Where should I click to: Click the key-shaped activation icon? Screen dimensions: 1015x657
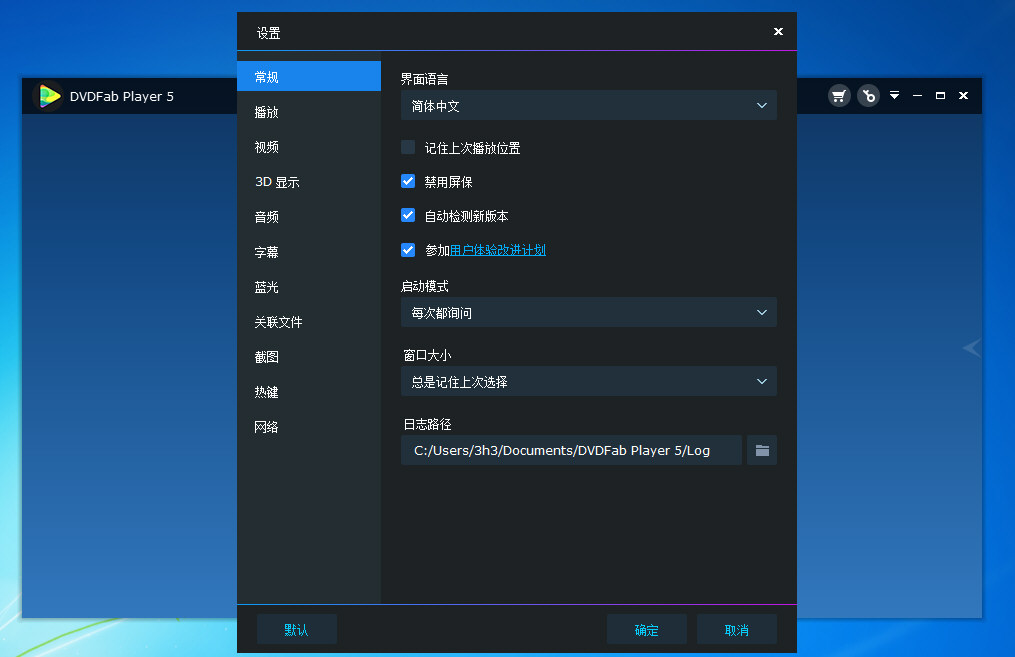coord(868,95)
